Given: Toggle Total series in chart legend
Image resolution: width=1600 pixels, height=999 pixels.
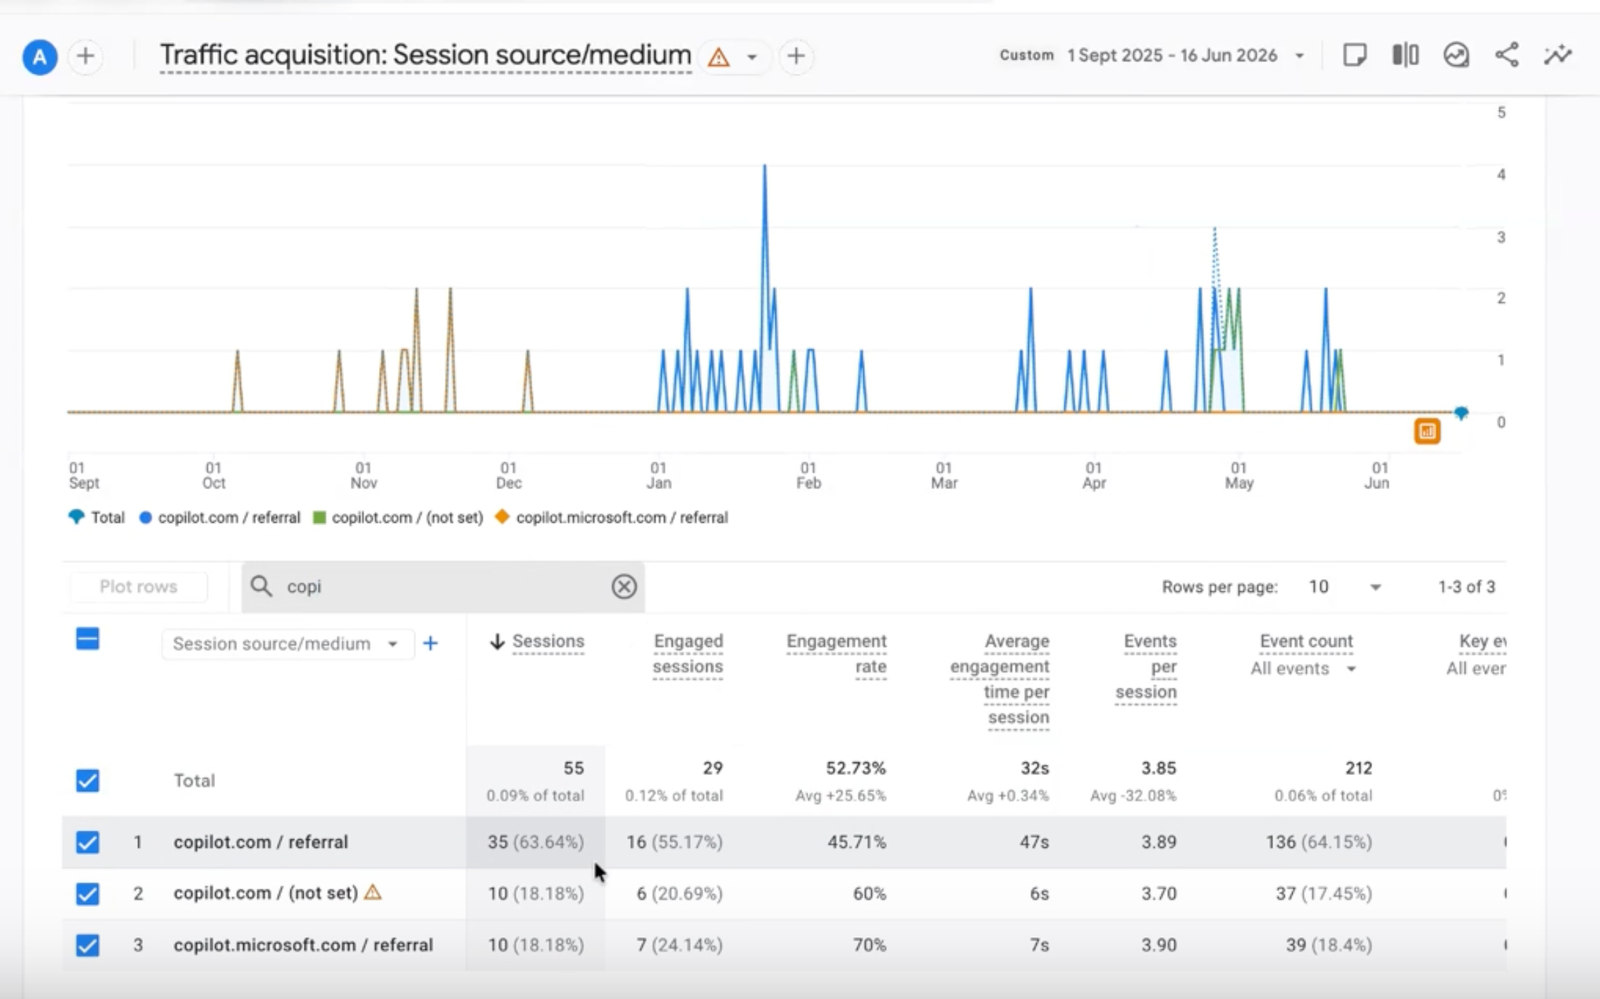Looking at the screenshot, I should tap(96, 517).
